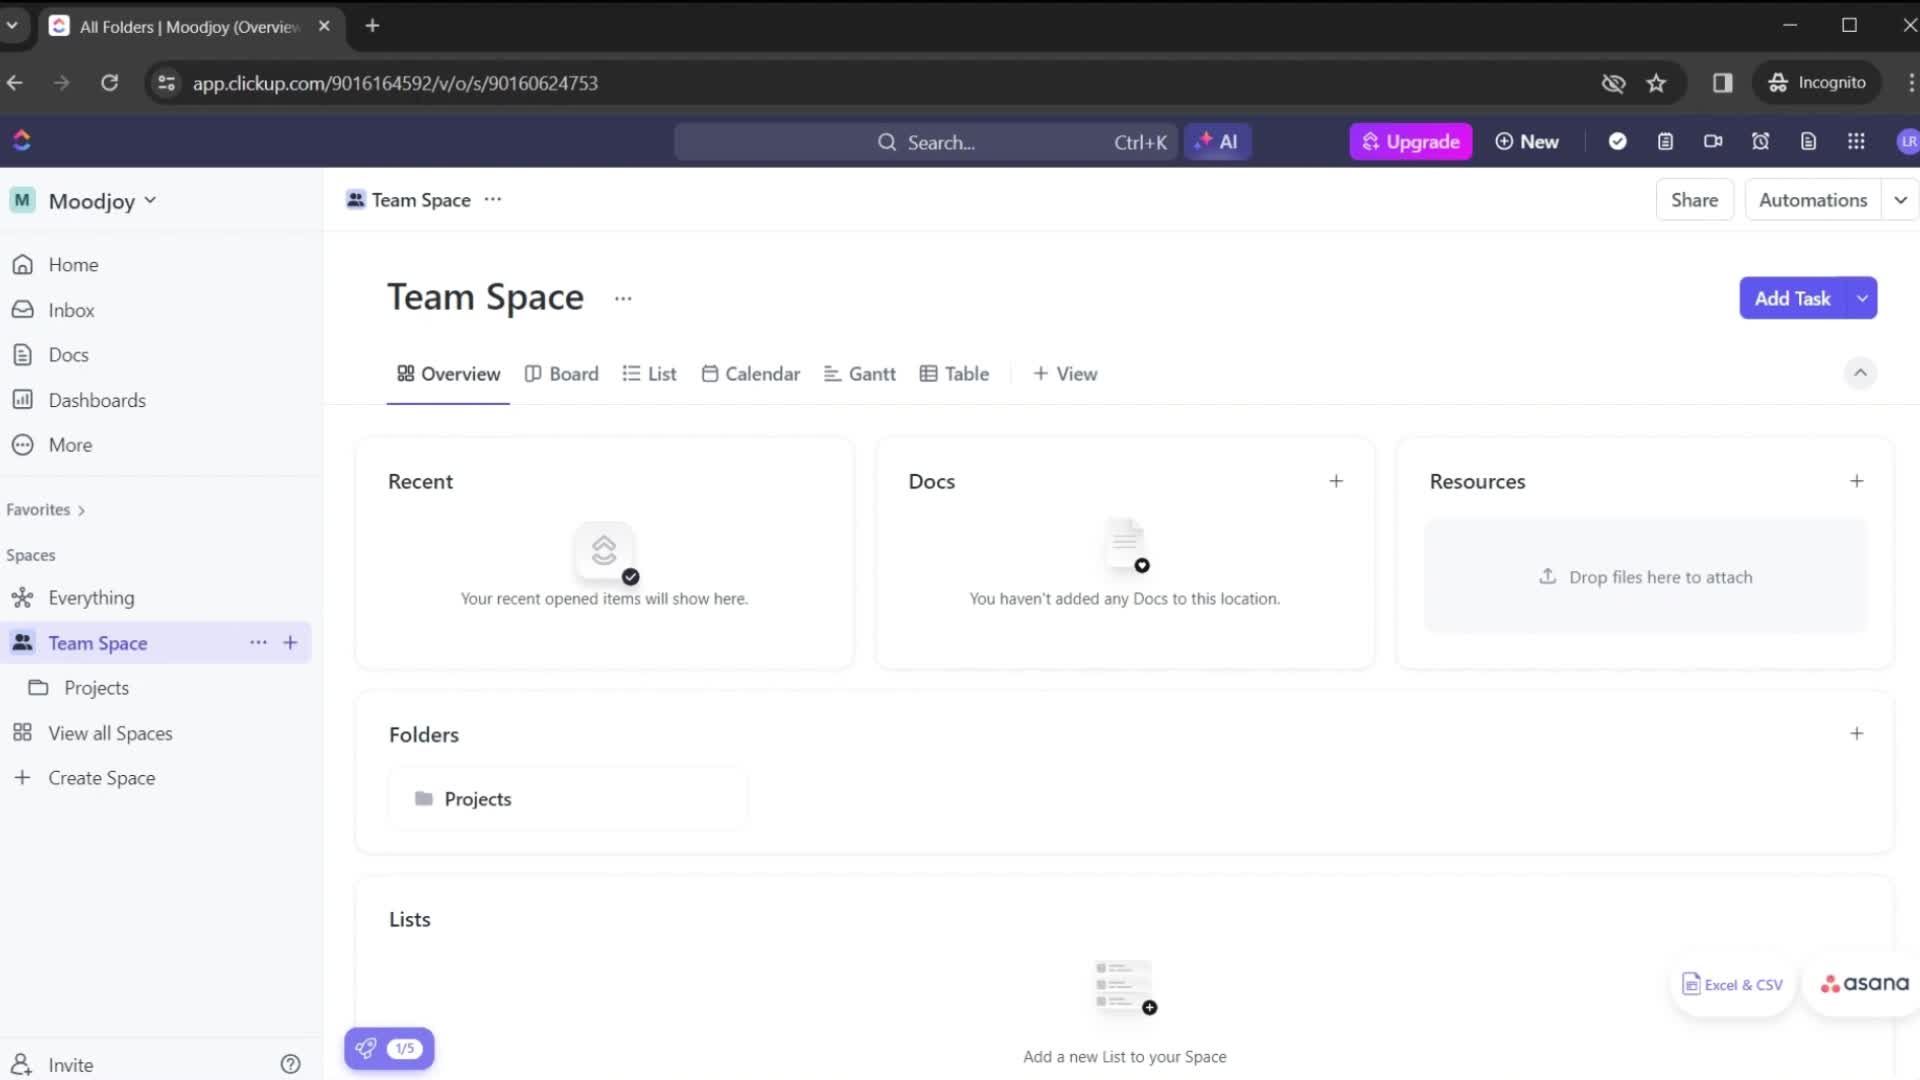Click the Notifications icon in toolbar
Screen dimensions: 1920x1080
(1760, 141)
